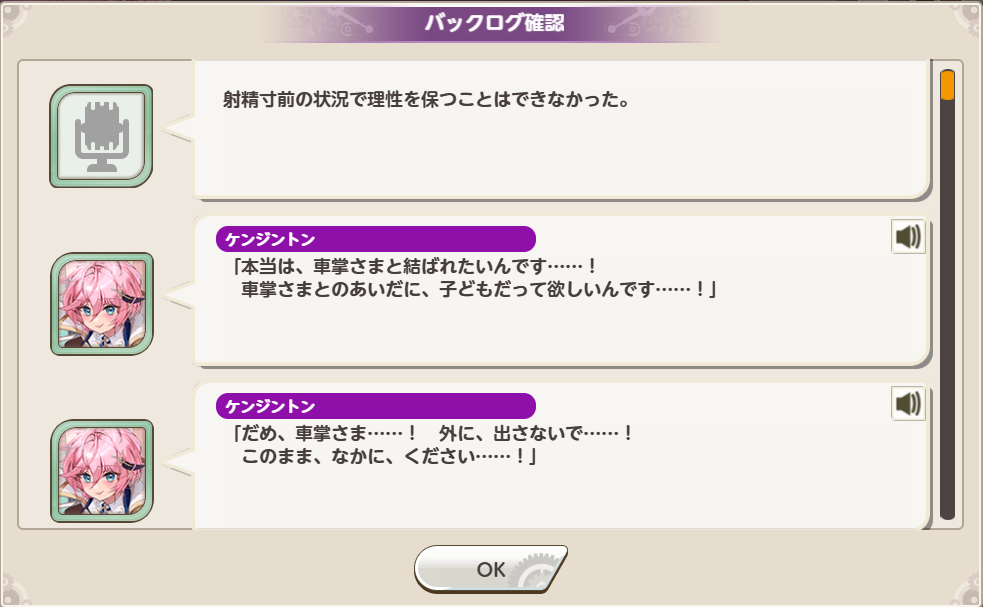983x607 pixels.
Task: Click the dark scrollbar track near the bottom
Action: coord(947,480)
